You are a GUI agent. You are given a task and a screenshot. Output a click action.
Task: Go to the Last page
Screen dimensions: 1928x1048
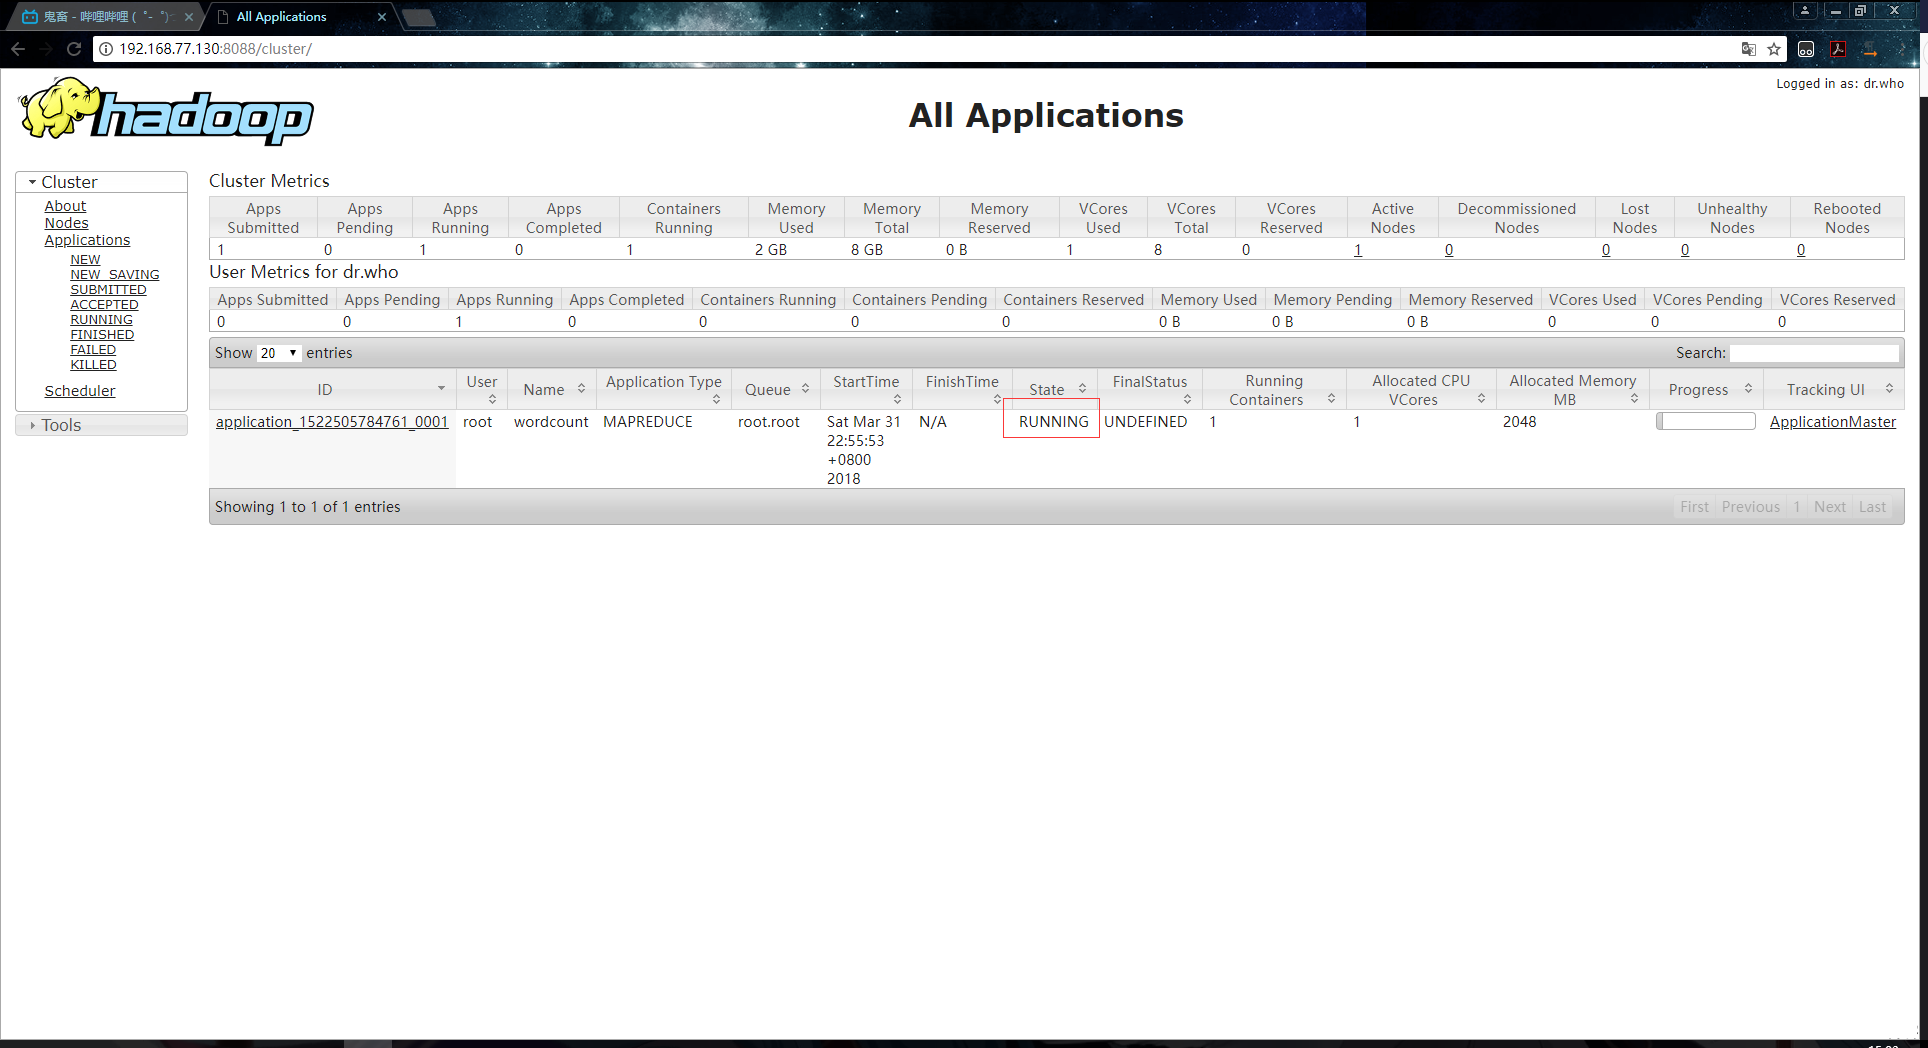click(x=1872, y=507)
